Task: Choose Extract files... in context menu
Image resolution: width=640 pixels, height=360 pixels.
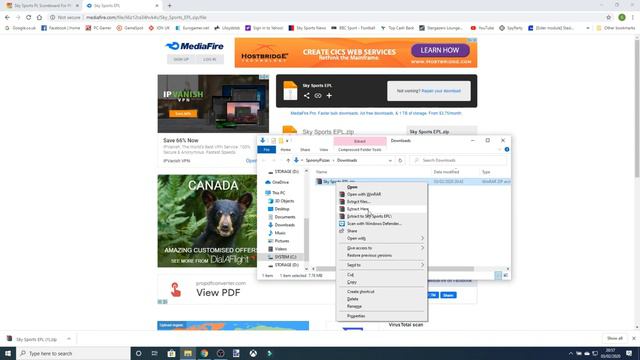Action: [358, 202]
